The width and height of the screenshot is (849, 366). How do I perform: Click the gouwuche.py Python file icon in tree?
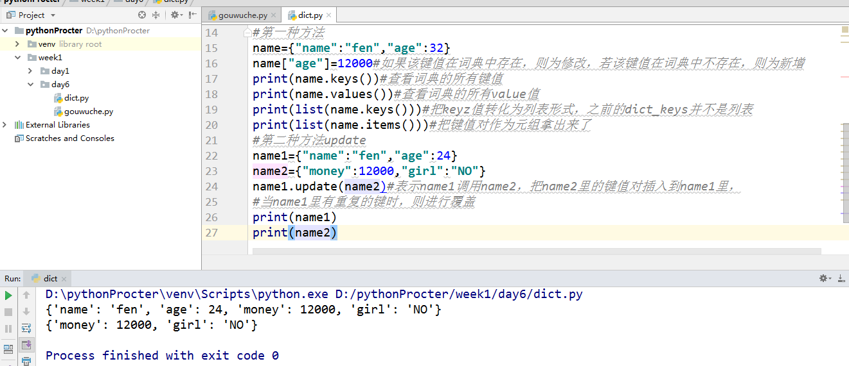[58, 112]
